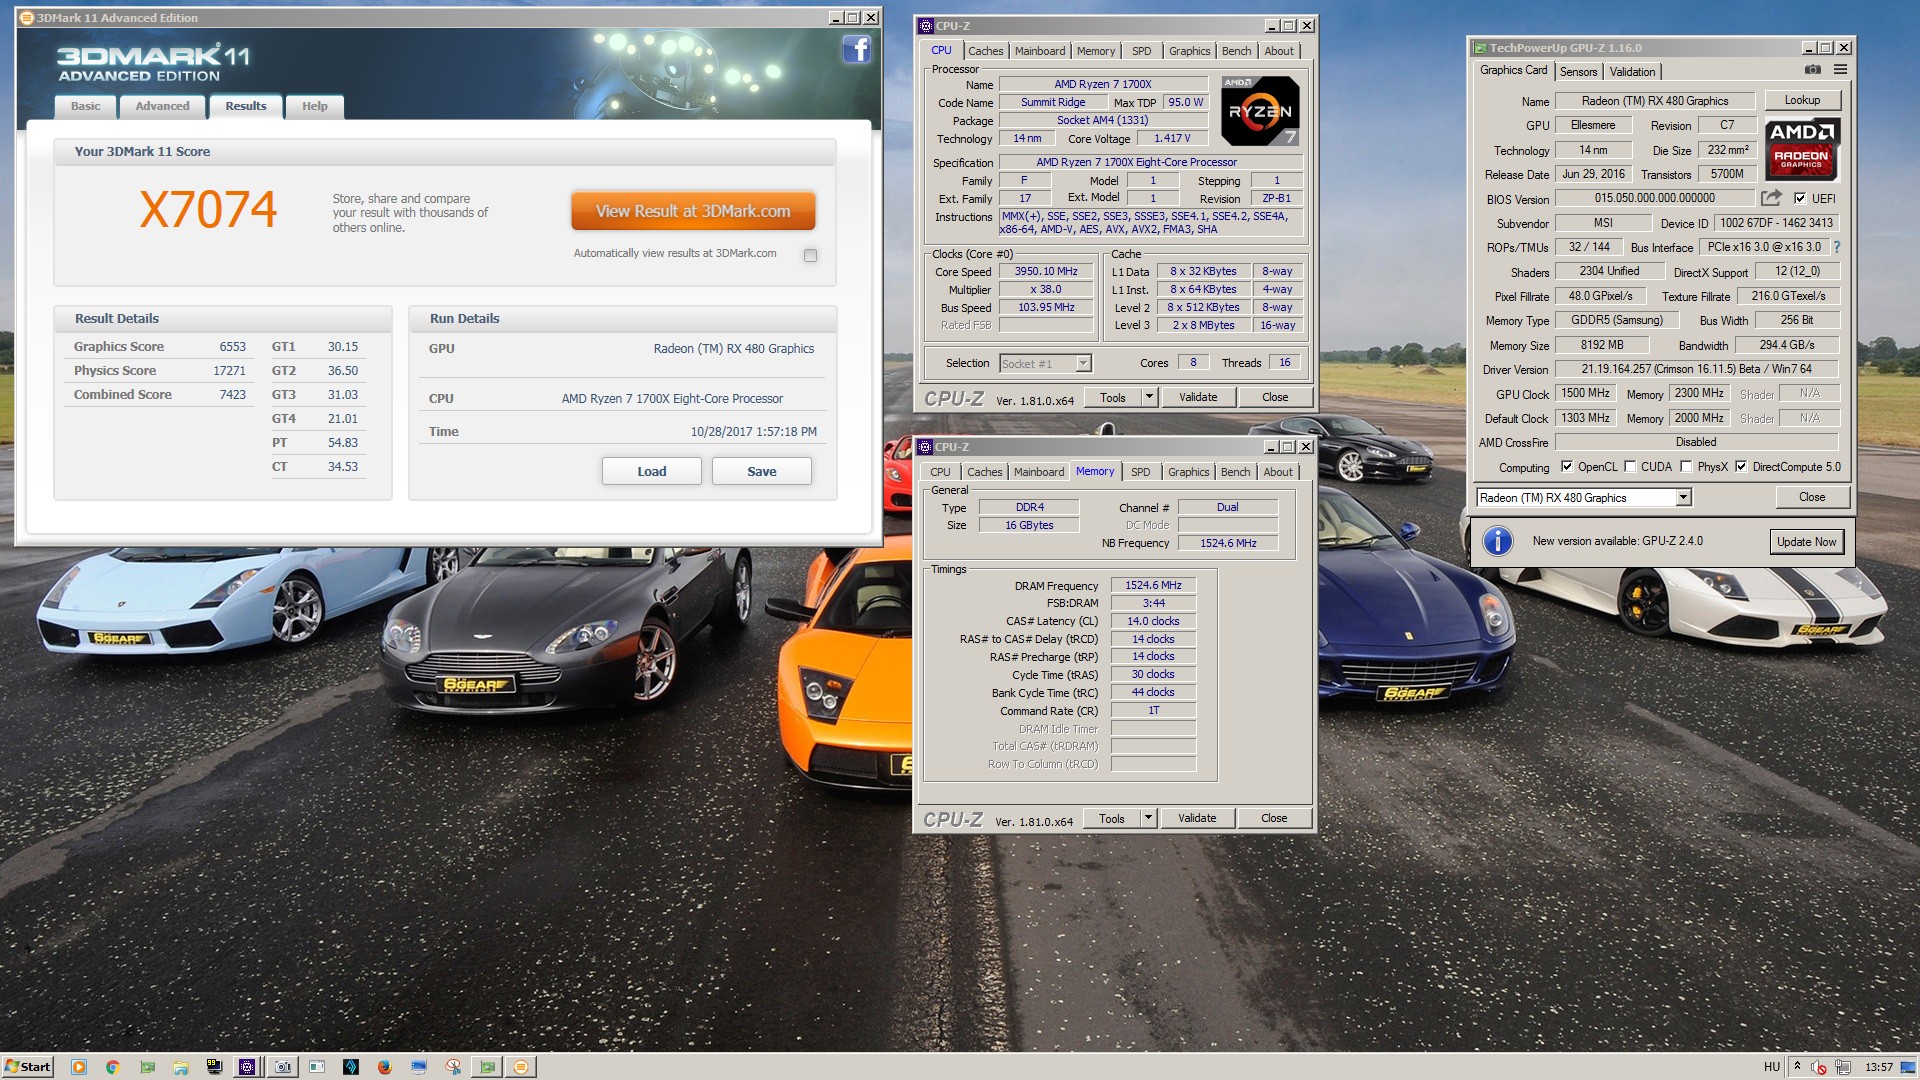This screenshot has width=1920, height=1080.
Task: Open Firefox from the taskbar
Action: [x=384, y=1067]
